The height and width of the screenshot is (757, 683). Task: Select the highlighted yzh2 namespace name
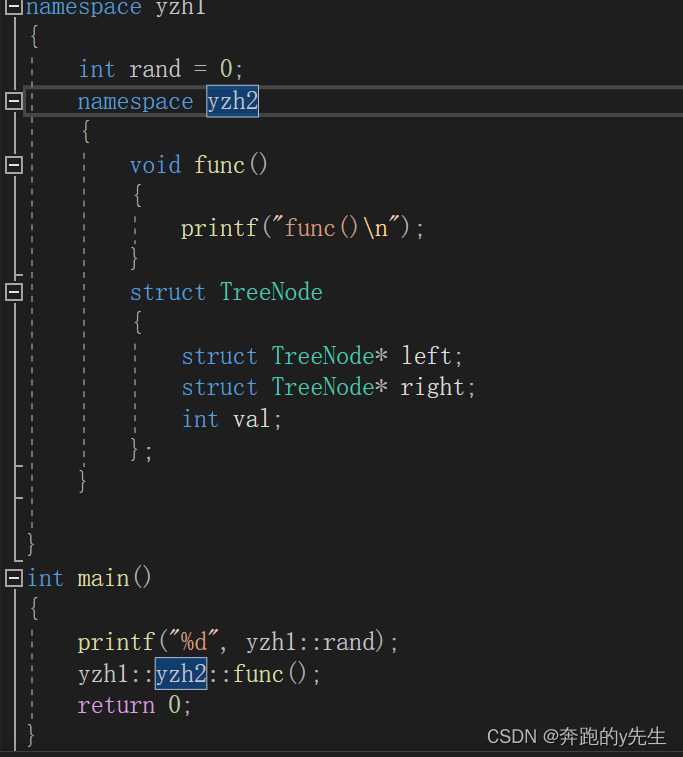pyautogui.click(x=233, y=101)
